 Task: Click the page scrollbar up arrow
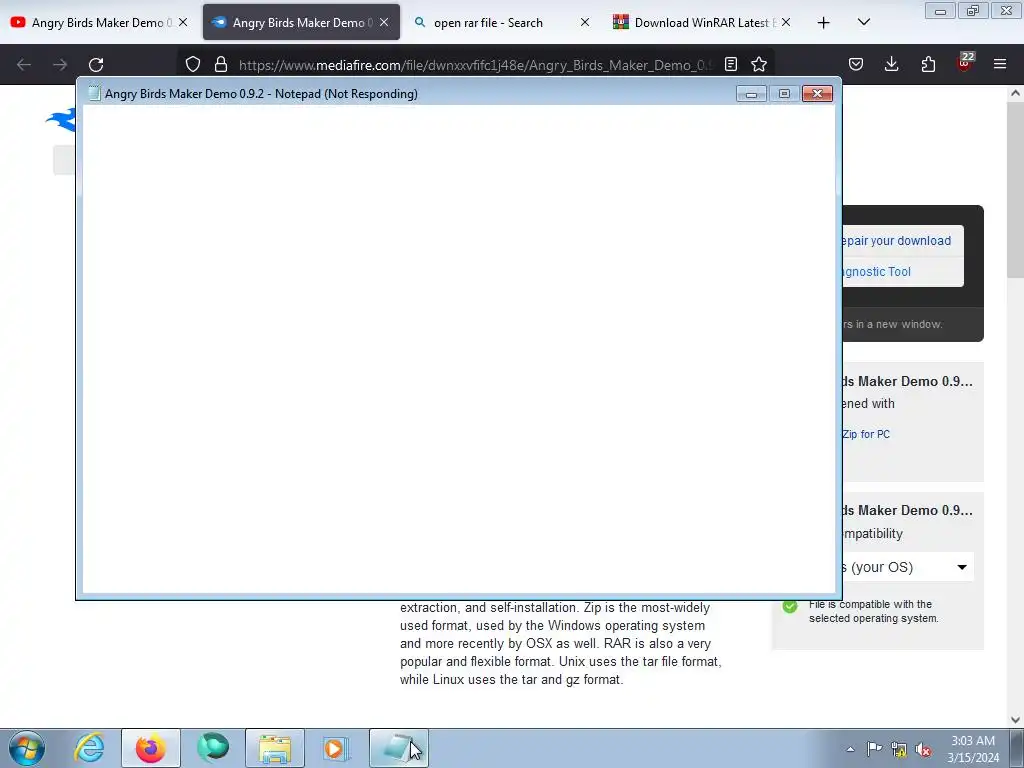tap(1016, 93)
